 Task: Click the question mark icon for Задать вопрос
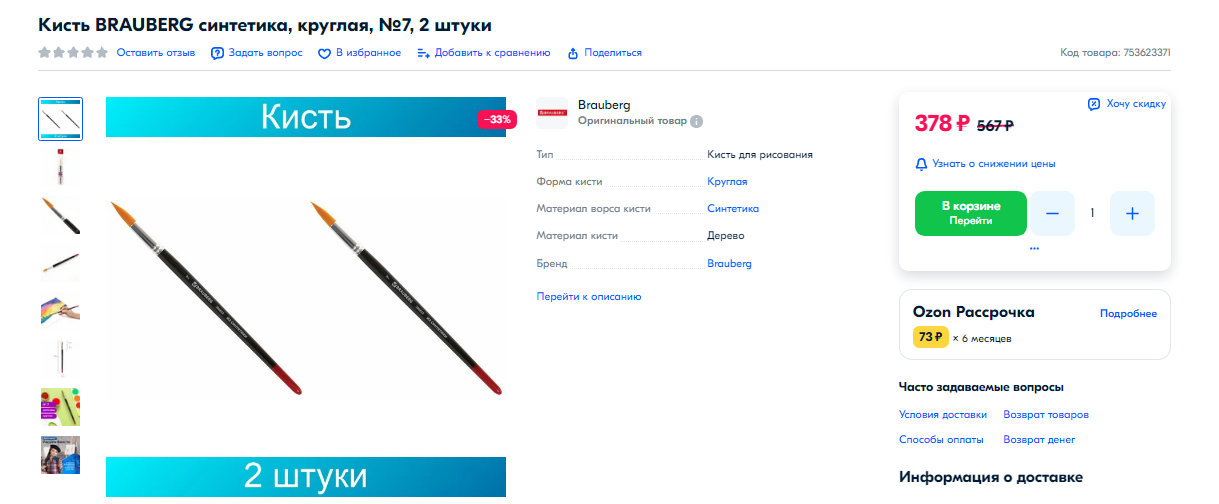[x=217, y=53]
